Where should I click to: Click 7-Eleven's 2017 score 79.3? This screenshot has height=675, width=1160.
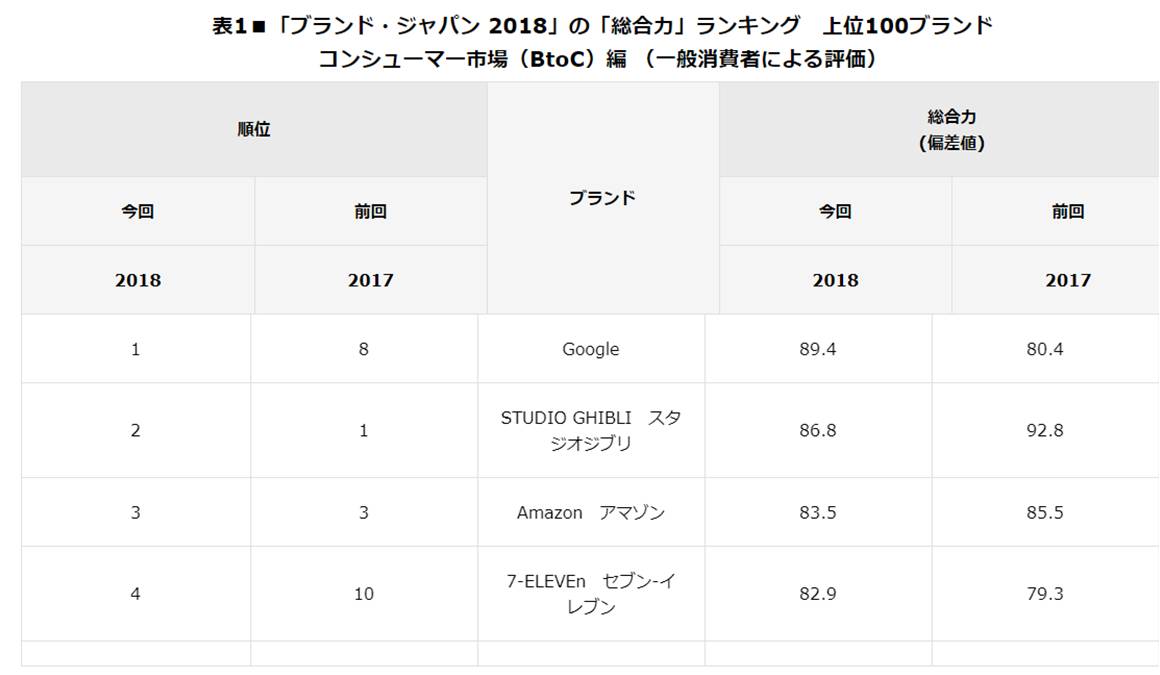point(1045,594)
